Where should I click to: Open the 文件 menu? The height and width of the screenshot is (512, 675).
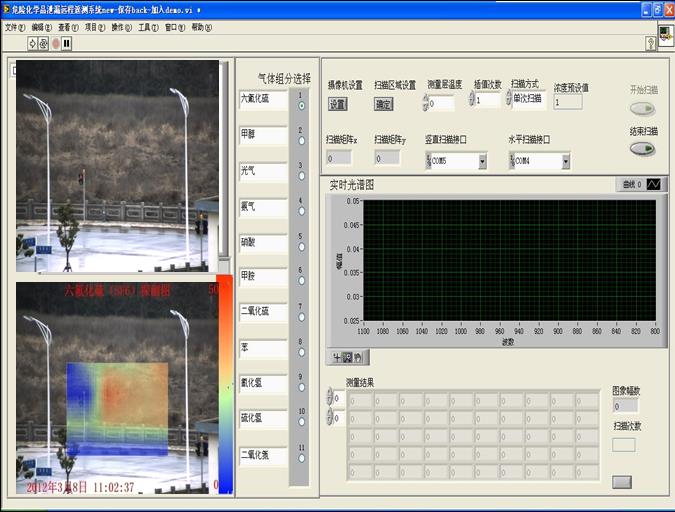tap(13, 27)
